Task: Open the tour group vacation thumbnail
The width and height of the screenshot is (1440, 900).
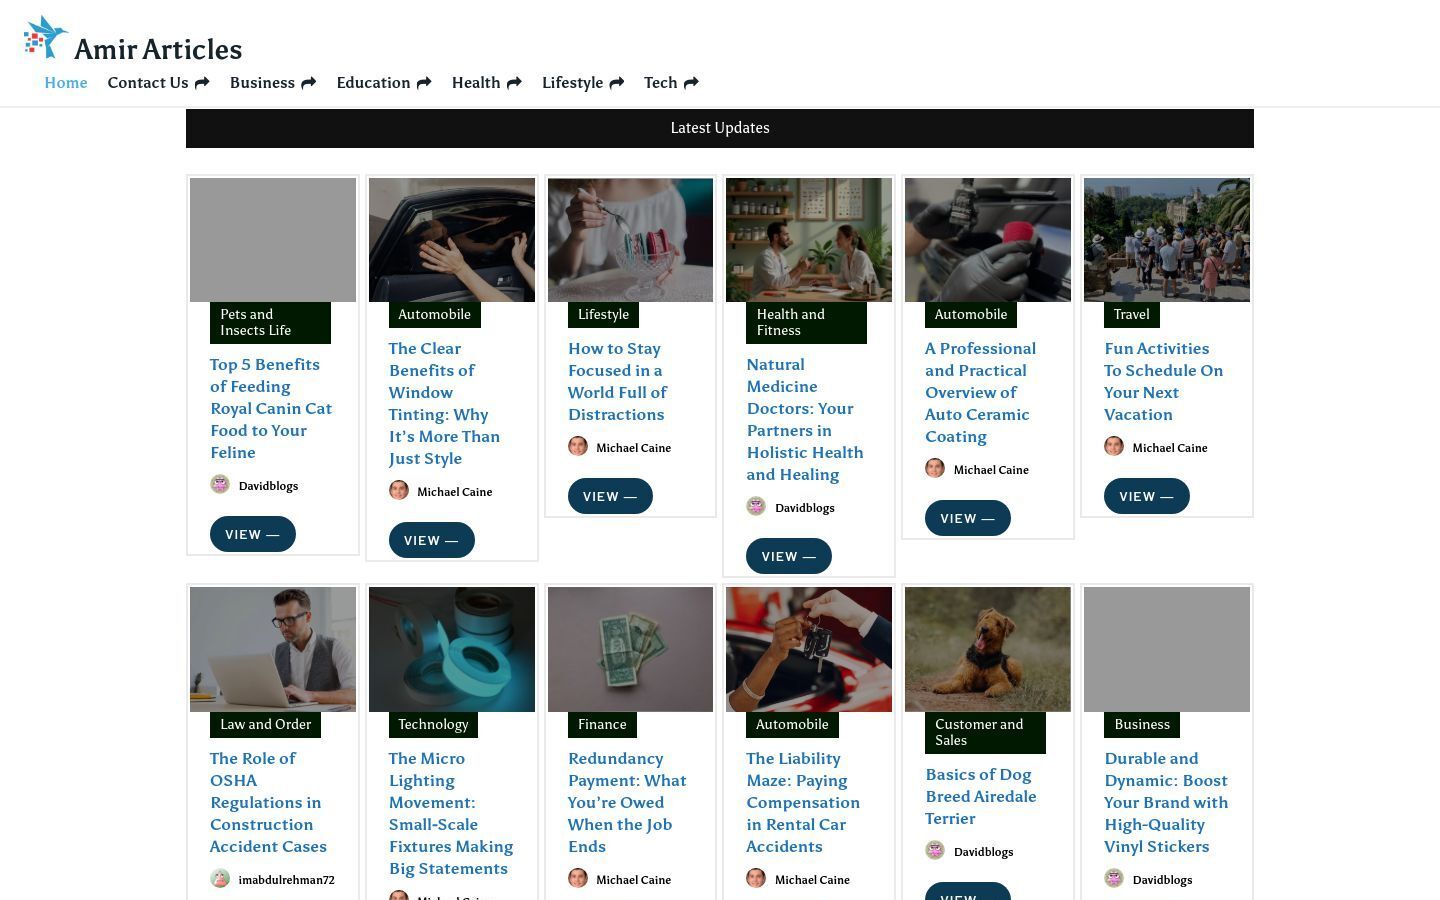Action: coord(1167,240)
